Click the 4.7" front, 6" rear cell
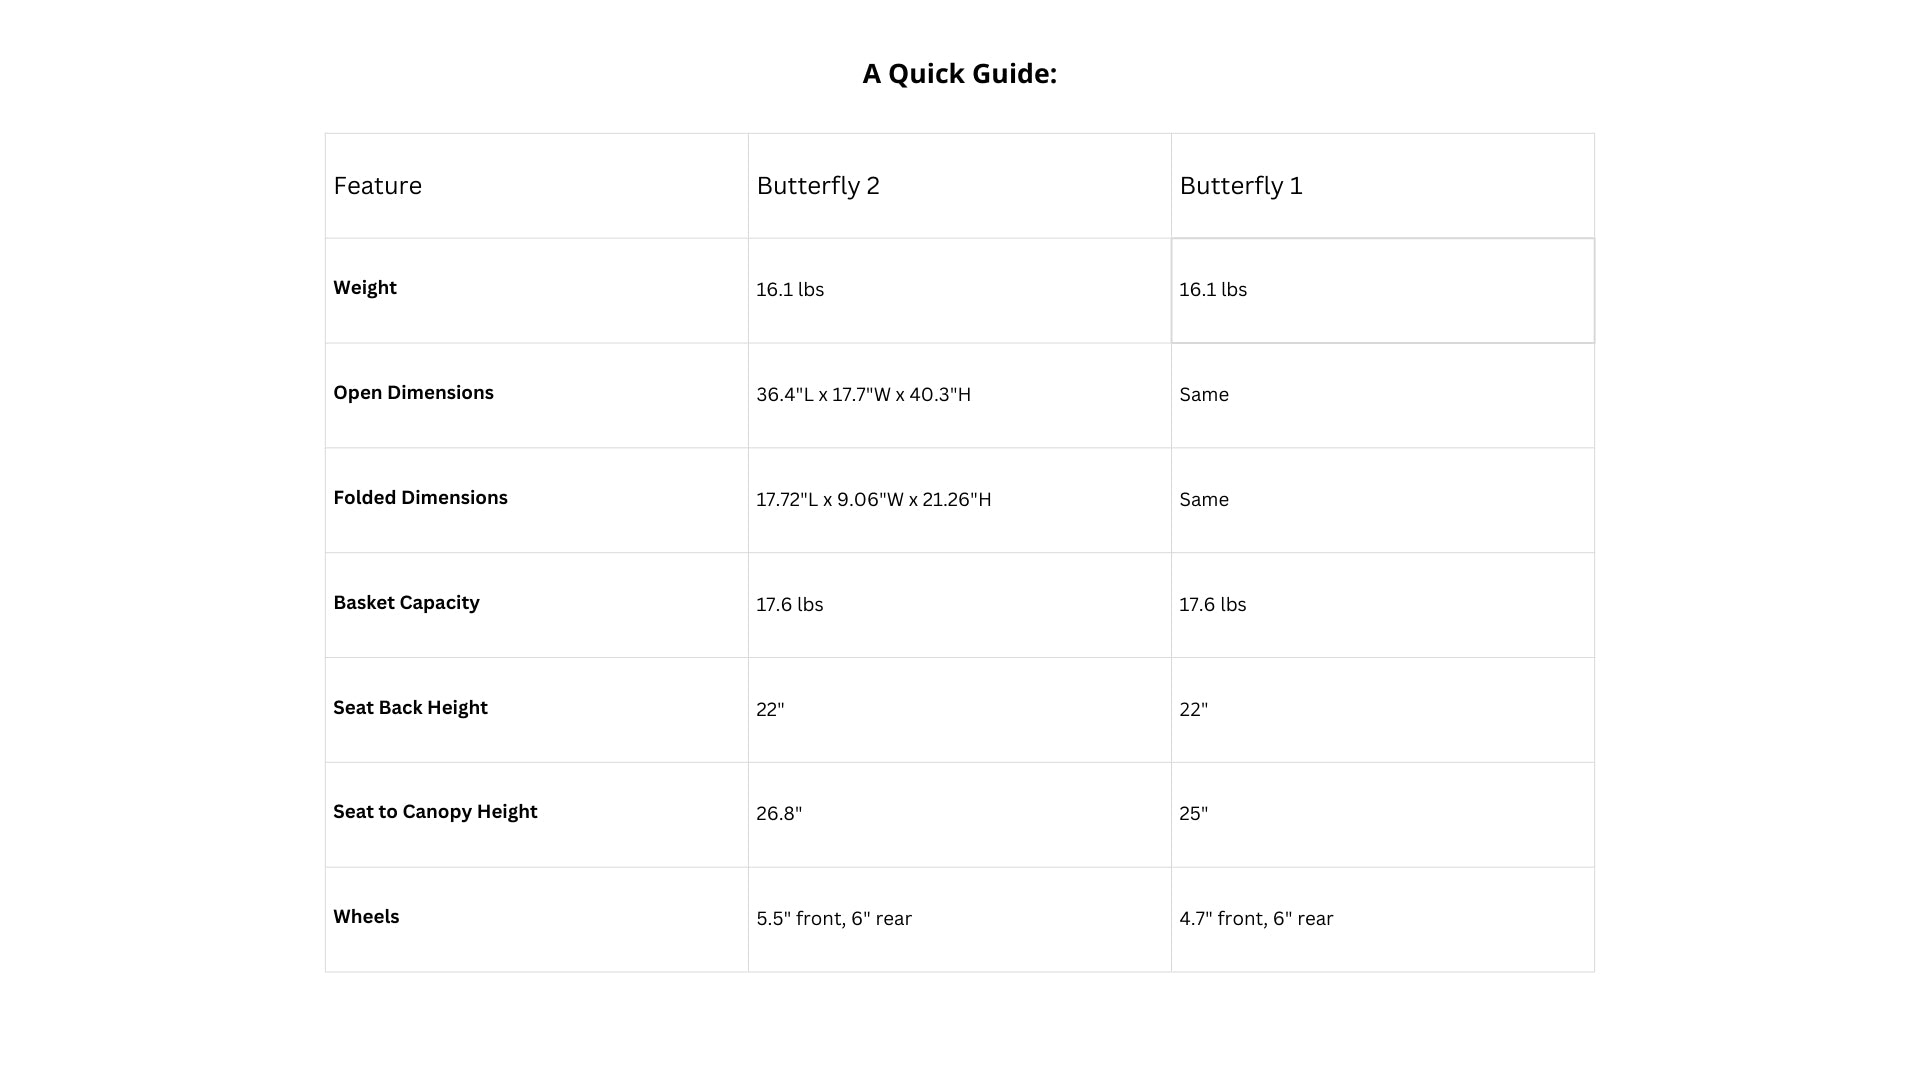The width and height of the screenshot is (1920, 1080). (1255, 919)
